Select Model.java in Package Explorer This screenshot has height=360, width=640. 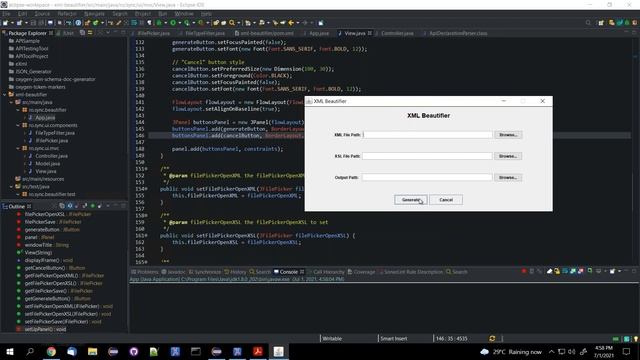47,164
